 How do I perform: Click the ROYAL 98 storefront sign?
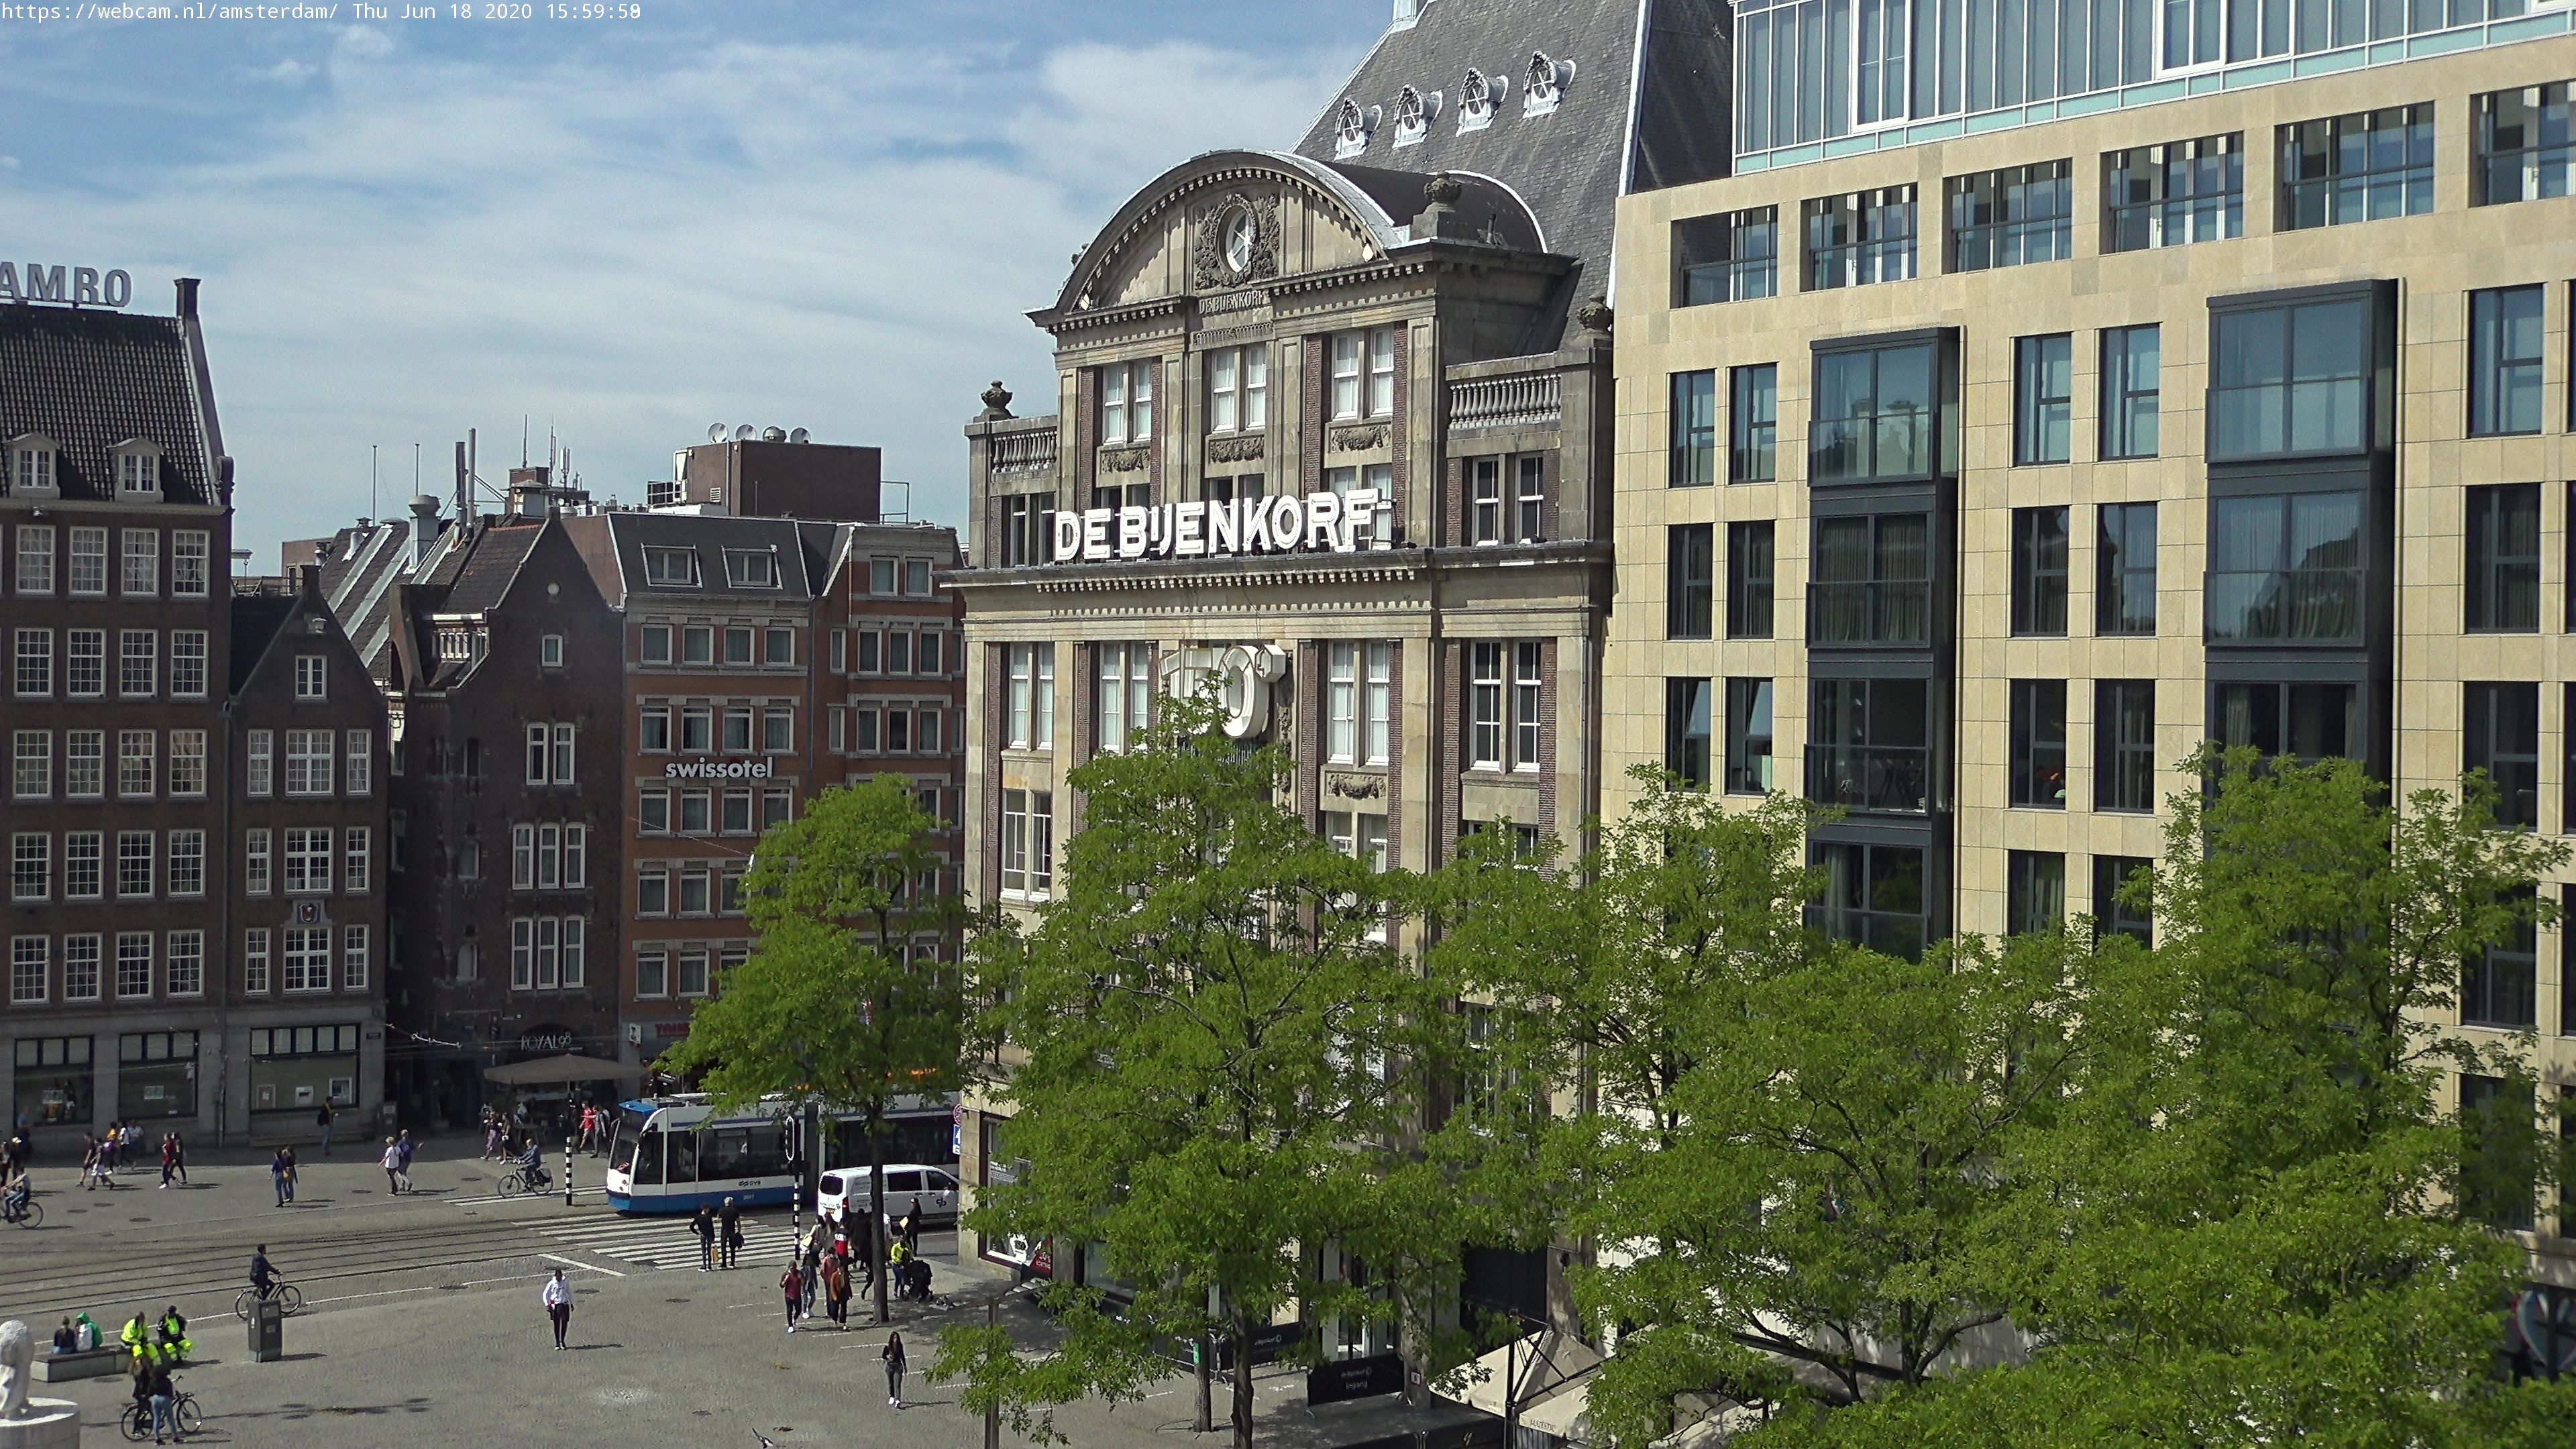pos(546,1042)
